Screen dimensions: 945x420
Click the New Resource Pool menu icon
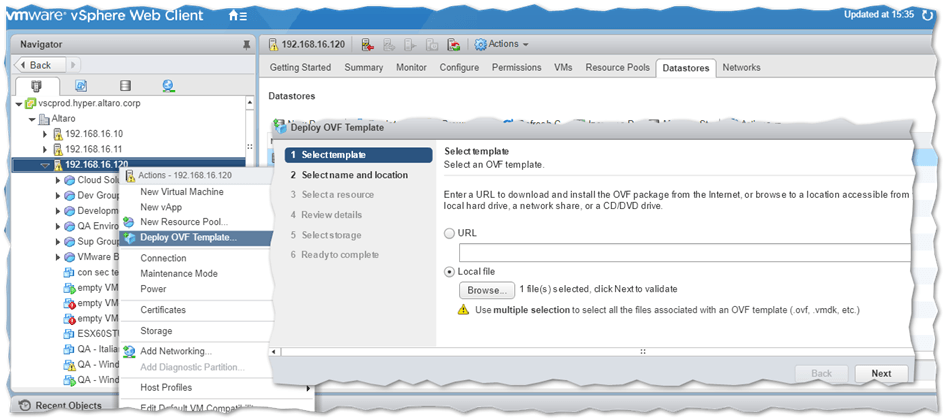pyautogui.click(x=128, y=222)
